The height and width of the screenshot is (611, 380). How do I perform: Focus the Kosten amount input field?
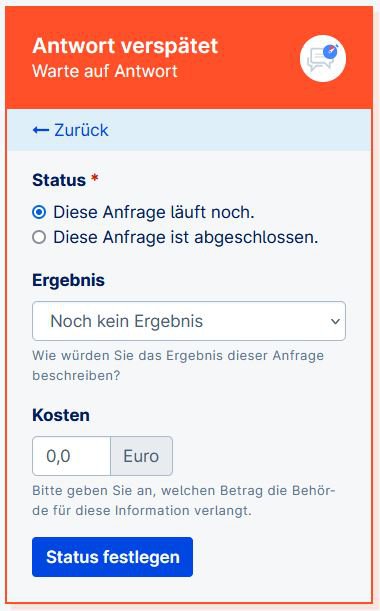pos(72,456)
